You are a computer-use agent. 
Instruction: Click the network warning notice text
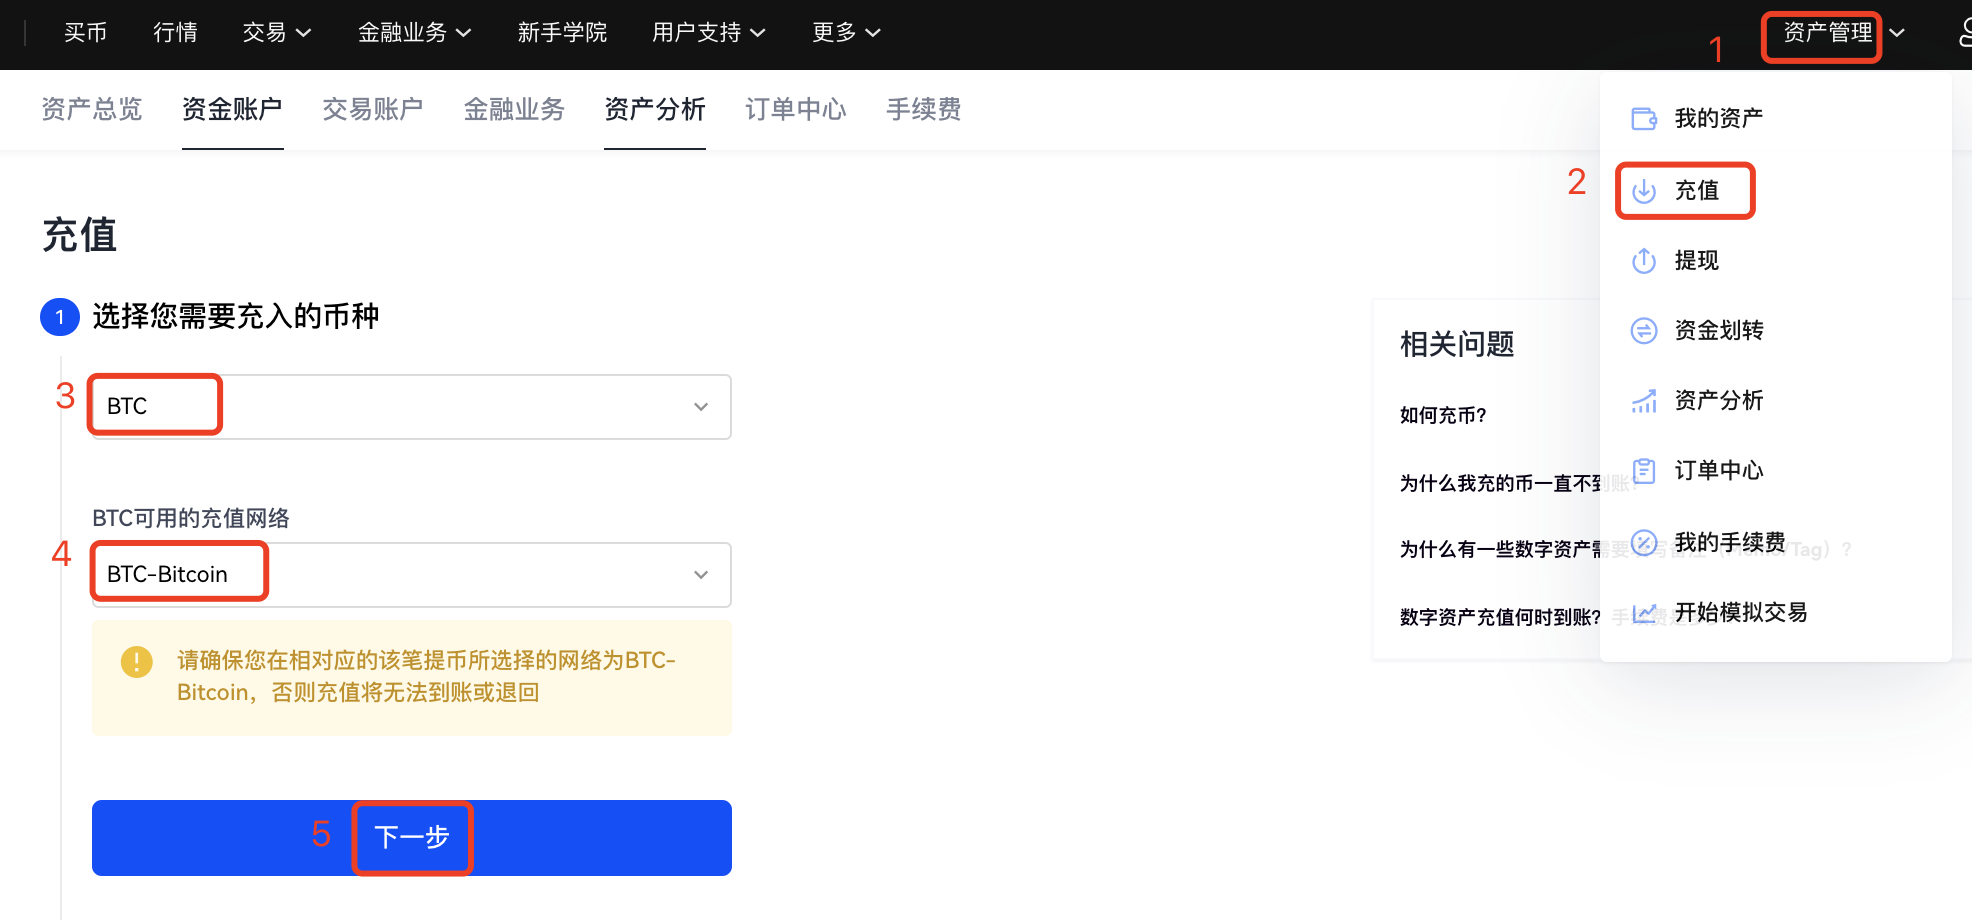[x=426, y=677]
